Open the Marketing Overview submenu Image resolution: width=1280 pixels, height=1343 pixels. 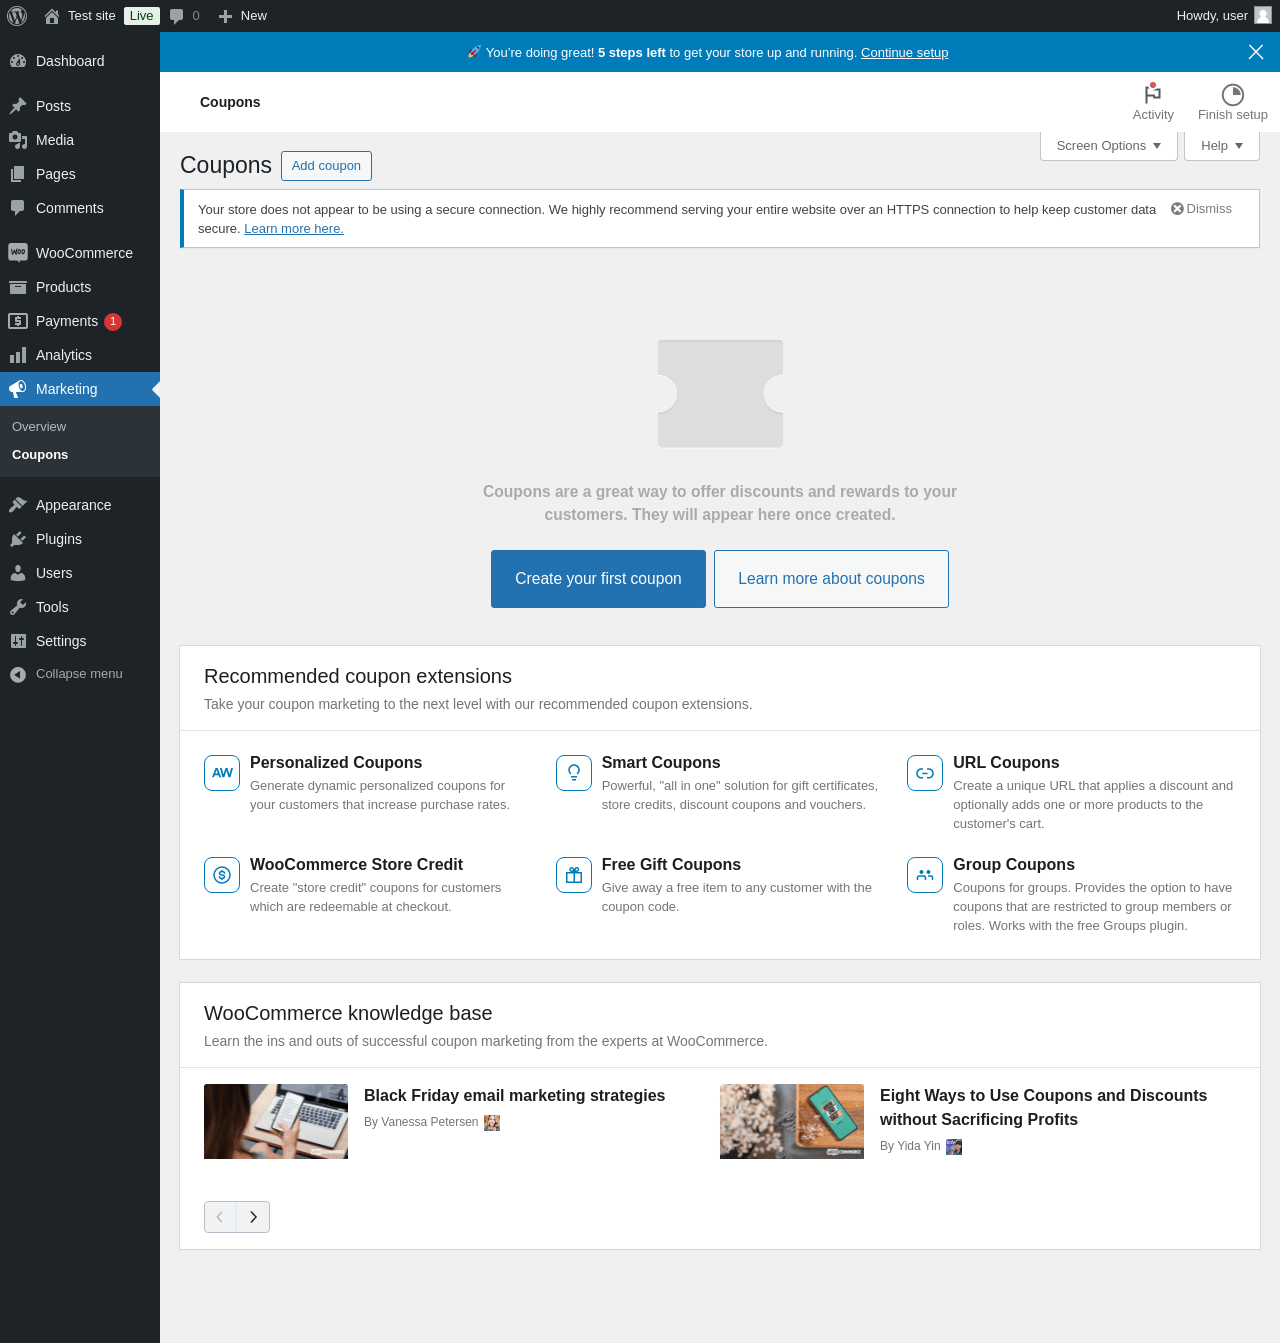point(39,427)
